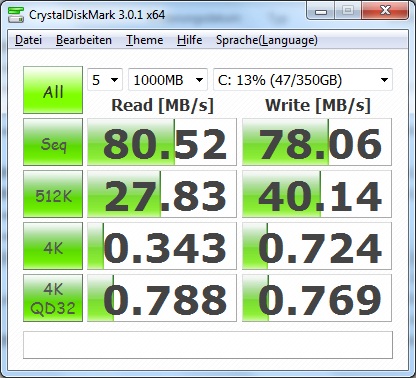Open the Sprache(Language) menu
This screenshot has height=378, width=416.
(x=267, y=40)
